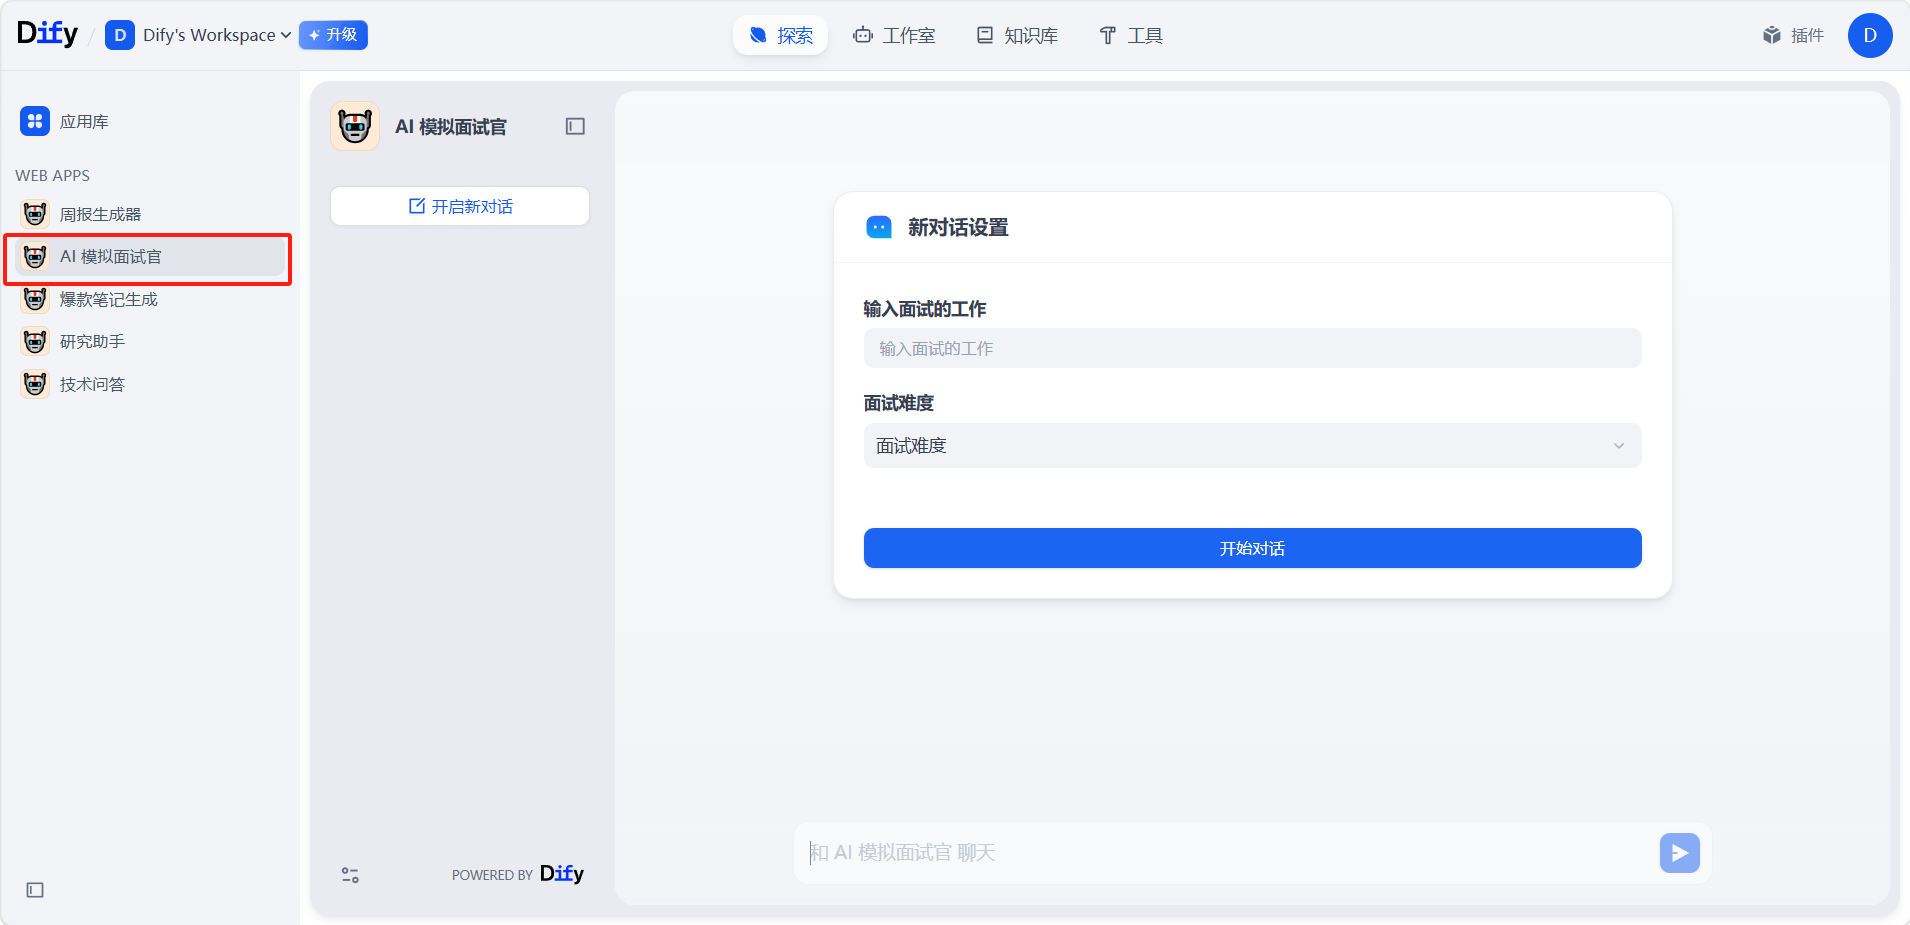The height and width of the screenshot is (925, 1910).
Task: Click the user avatar D in the top right
Action: coord(1869,35)
